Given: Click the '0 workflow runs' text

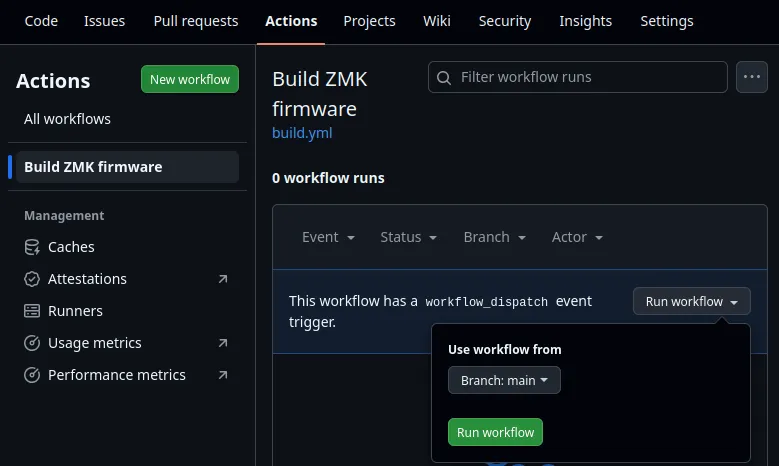Looking at the screenshot, I should point(328,178).
